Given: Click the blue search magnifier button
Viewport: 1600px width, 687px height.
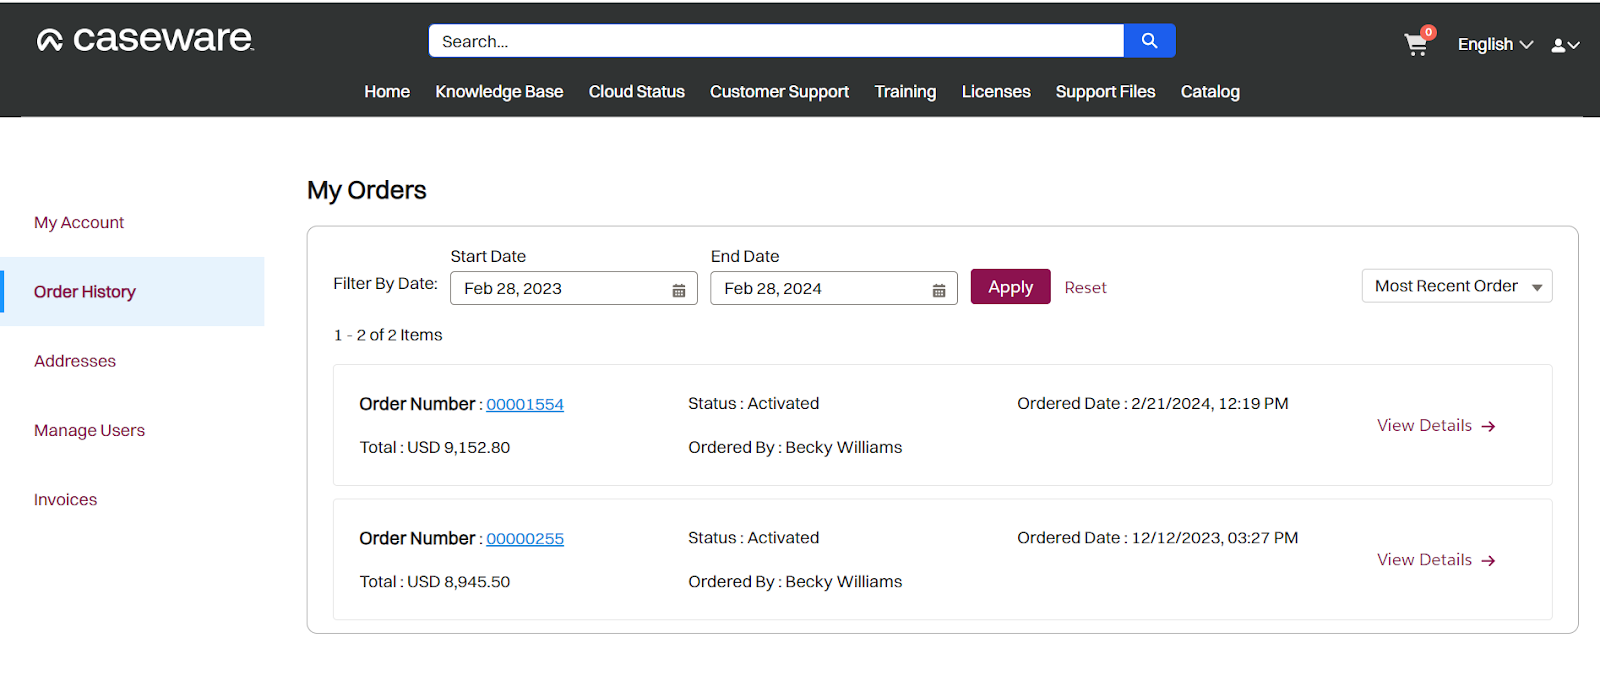Looking at the screenshot, I should (x=1149, y=41).
